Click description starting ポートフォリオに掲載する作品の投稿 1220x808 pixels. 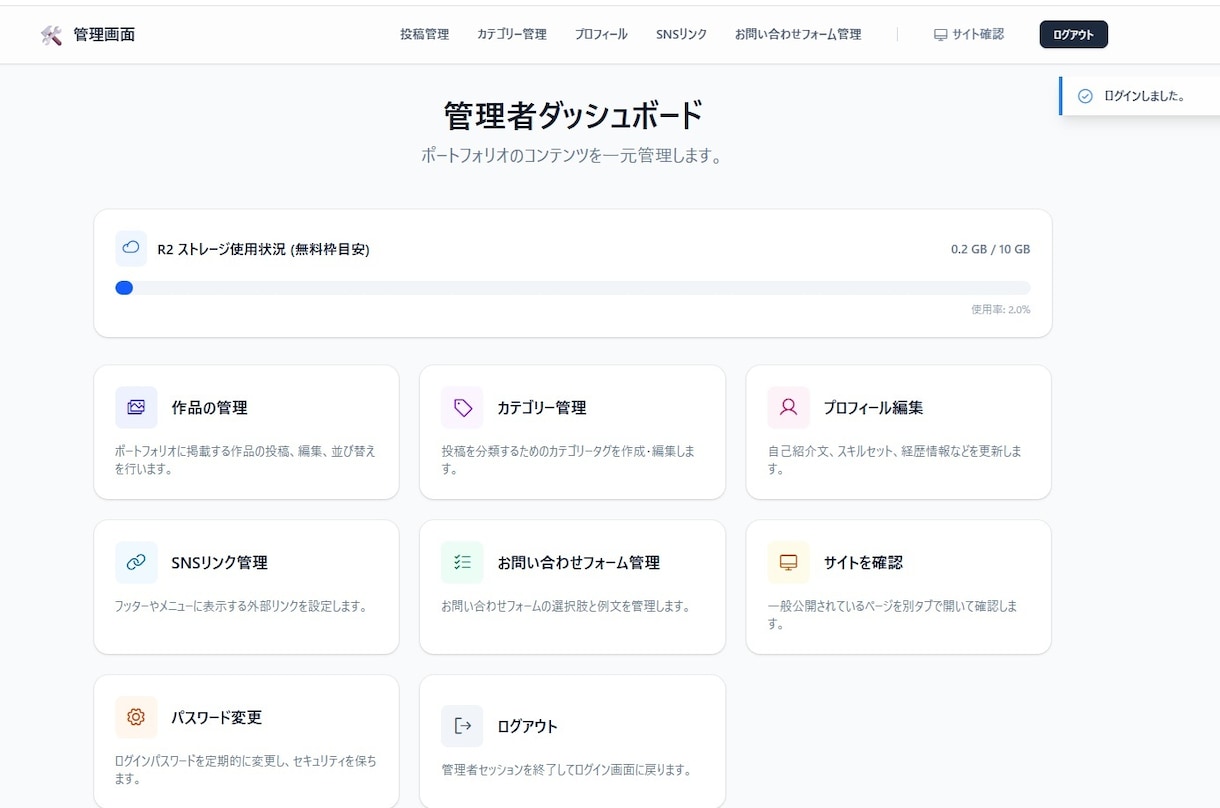pyautogui.click(x=246, y=460)
